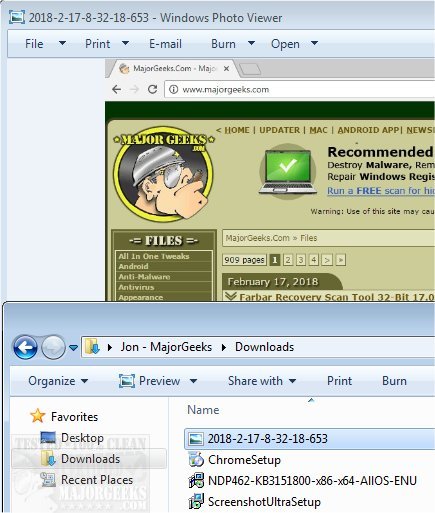The width and height of the screenshot is (435, 513).
Task: Go forward in the Chrome browser
Action: coord(134,89)
